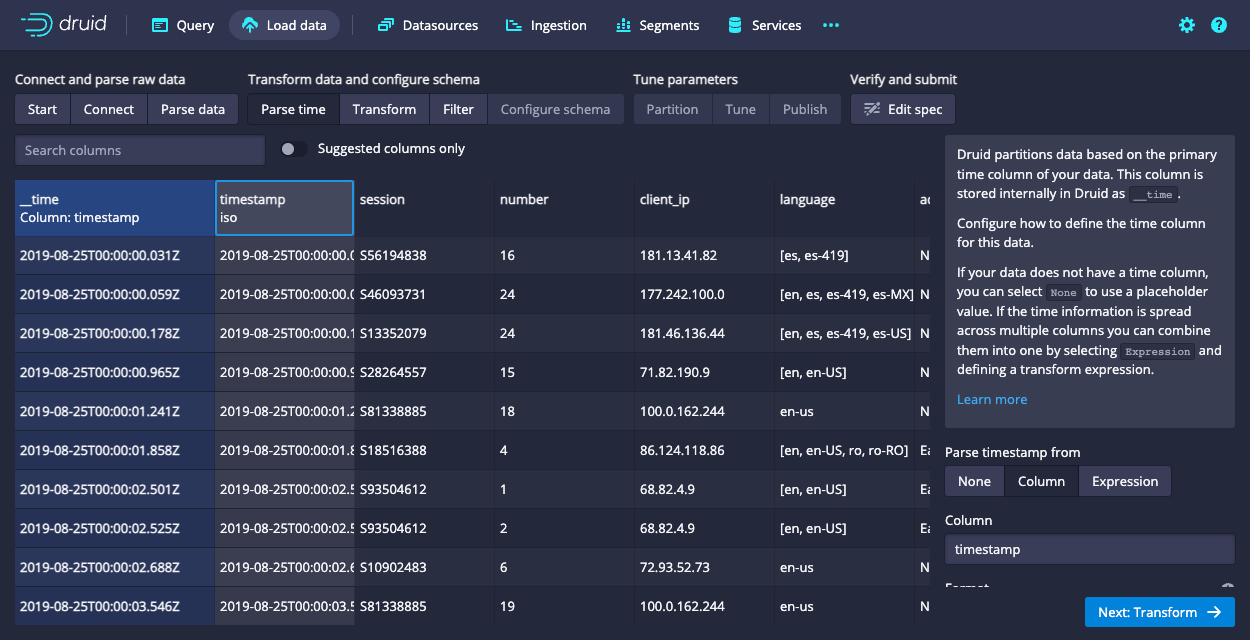Click the Datasources navigation icon
Viewport: 1250px width, 640px height.
pos(385,25)
